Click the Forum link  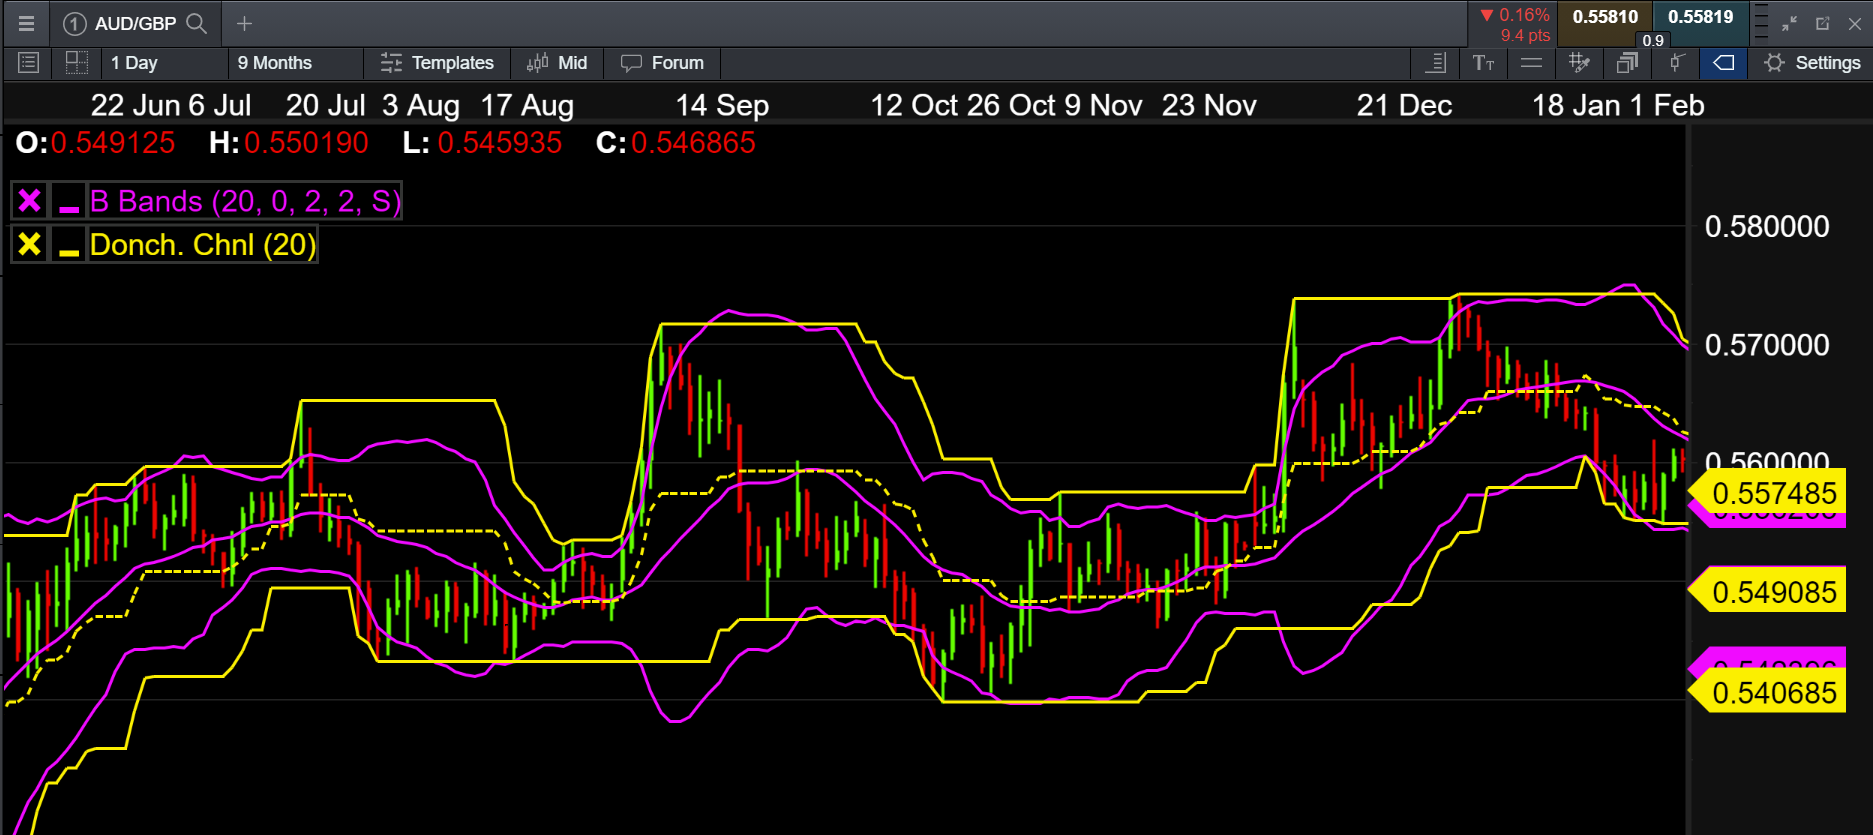(x=663, y=63)
